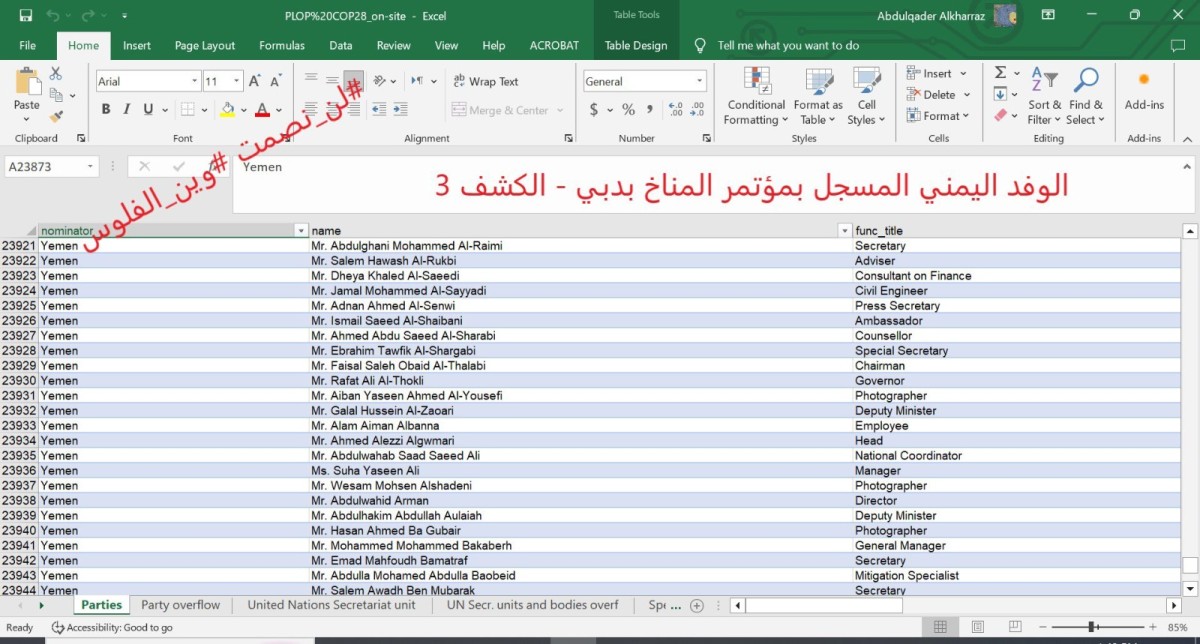This screenshot has height=644, width=1200.
Task: Click the Paste clipboard icon
Action: click(x=27, y=83)
